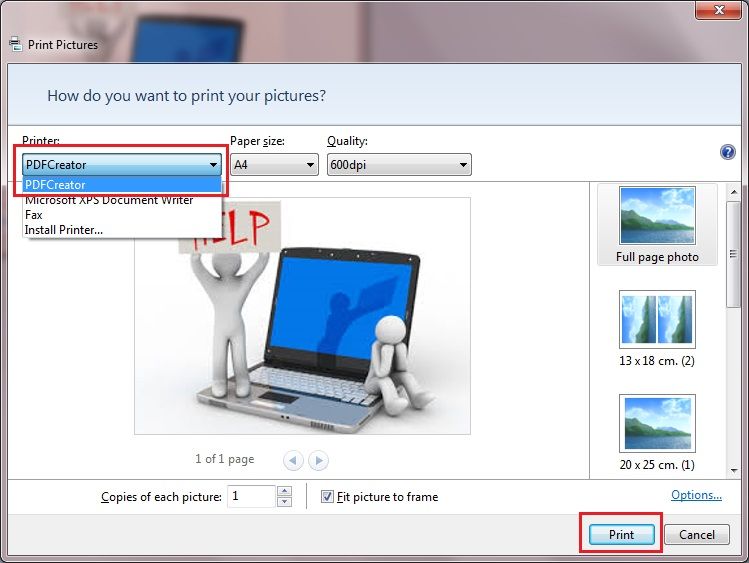Expand the Printer dropdown
This screenshot has width=749, height=563.
[x=213, y=165]
